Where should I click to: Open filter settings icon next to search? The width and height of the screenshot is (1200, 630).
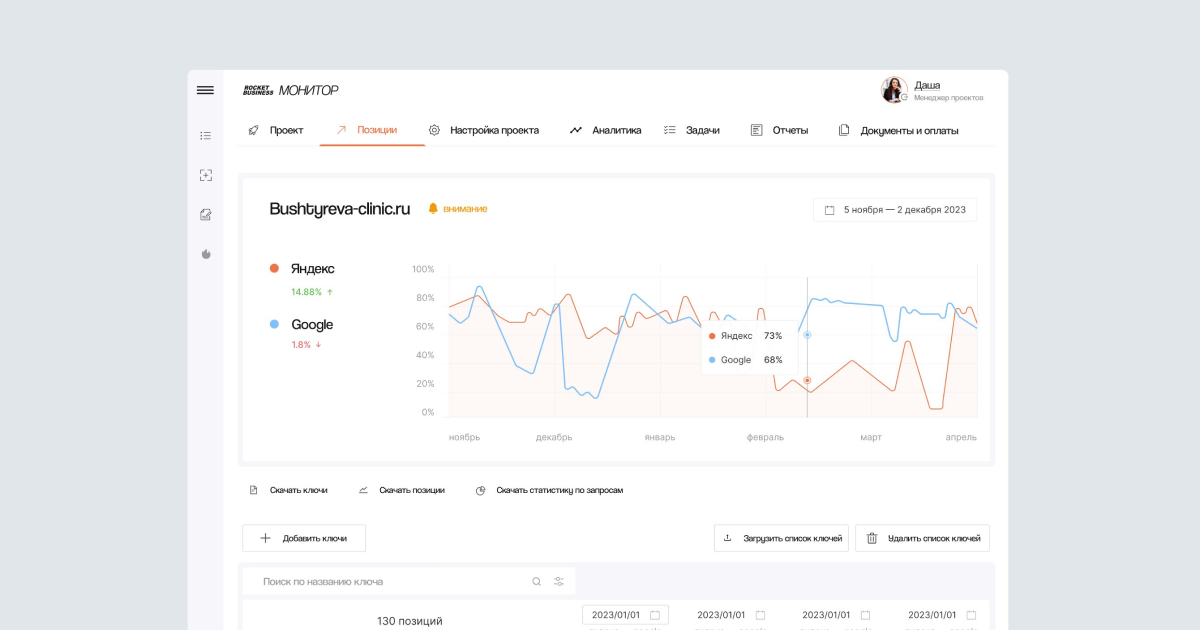[559, 582]
